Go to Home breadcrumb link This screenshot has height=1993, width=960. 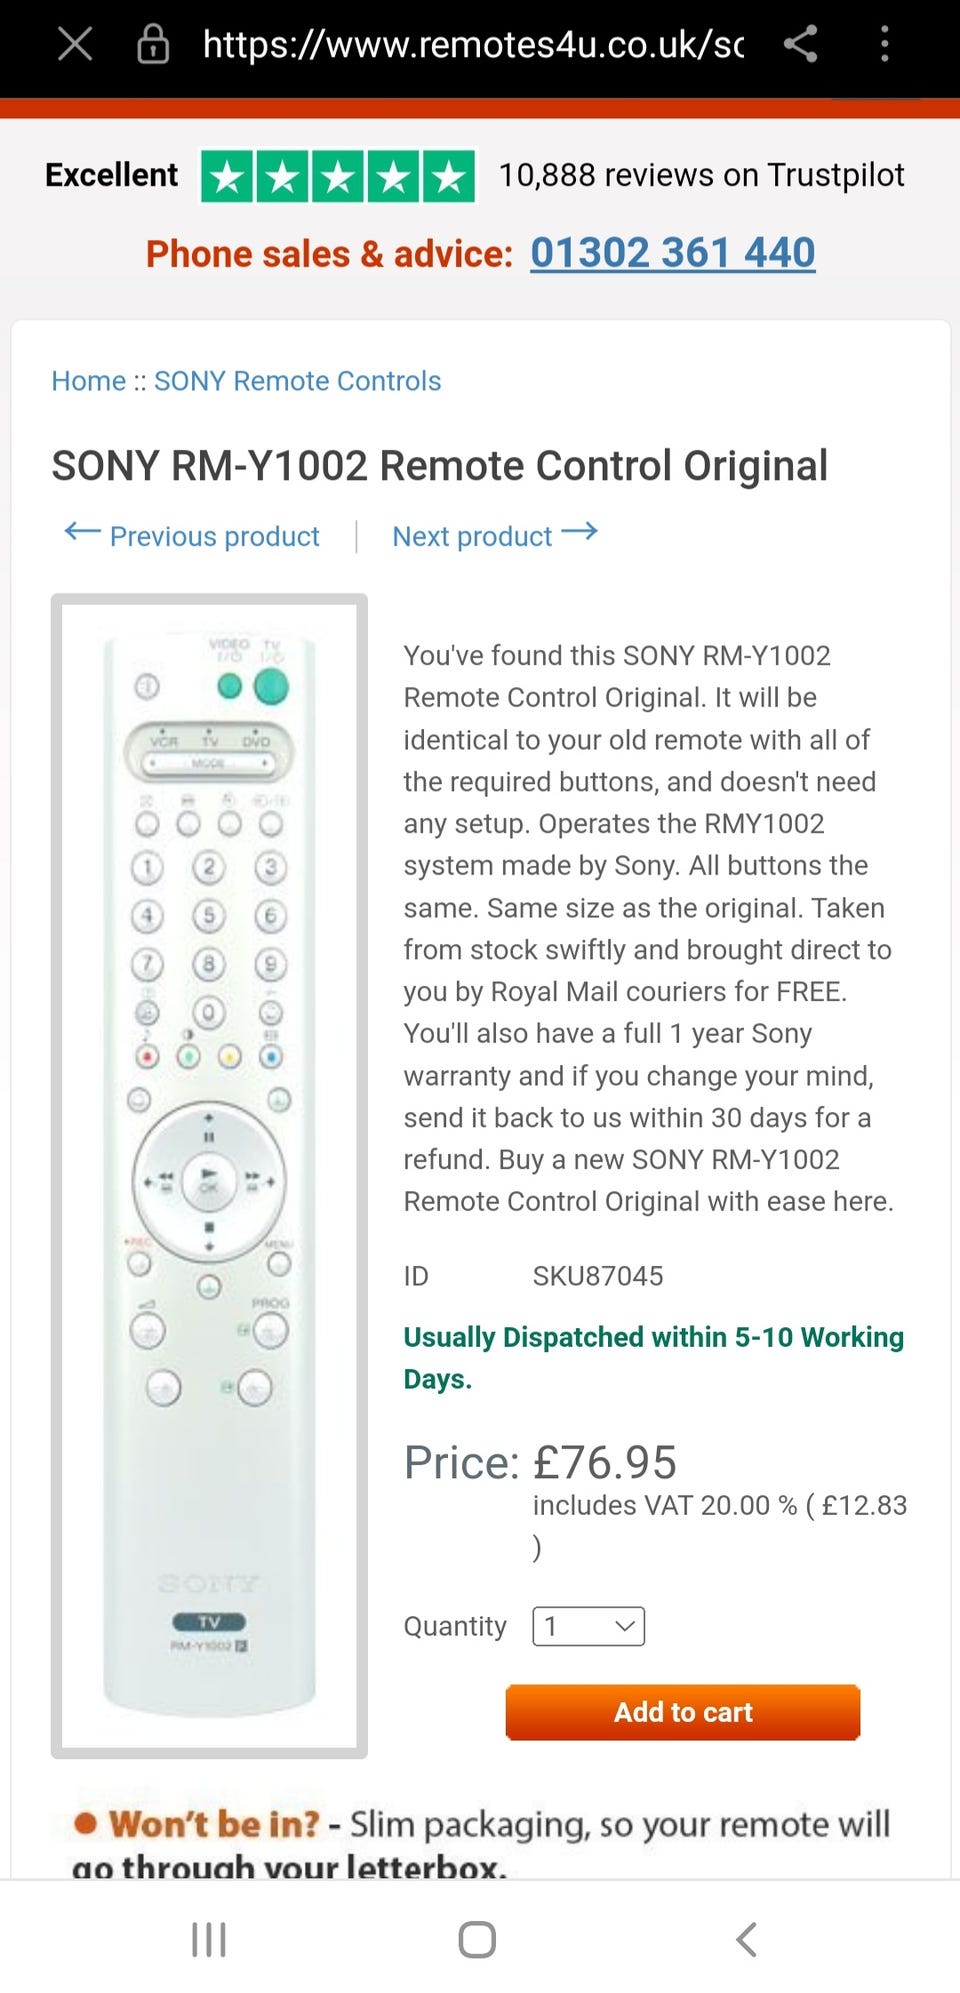click(88, 381)
